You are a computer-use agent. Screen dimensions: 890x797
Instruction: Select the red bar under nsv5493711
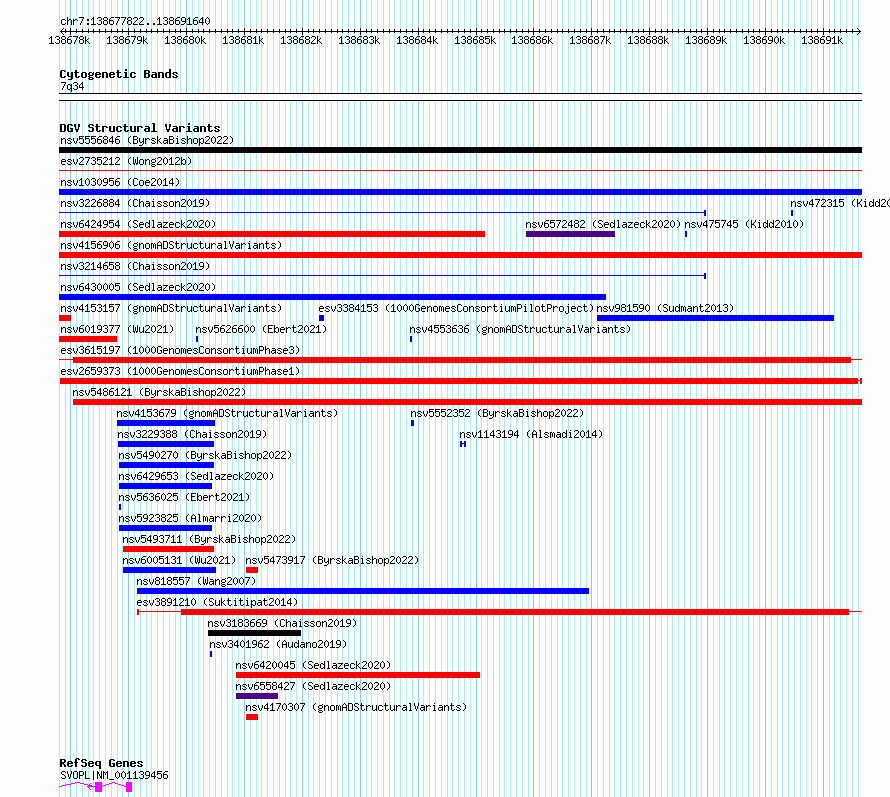[x=169, y=549]
